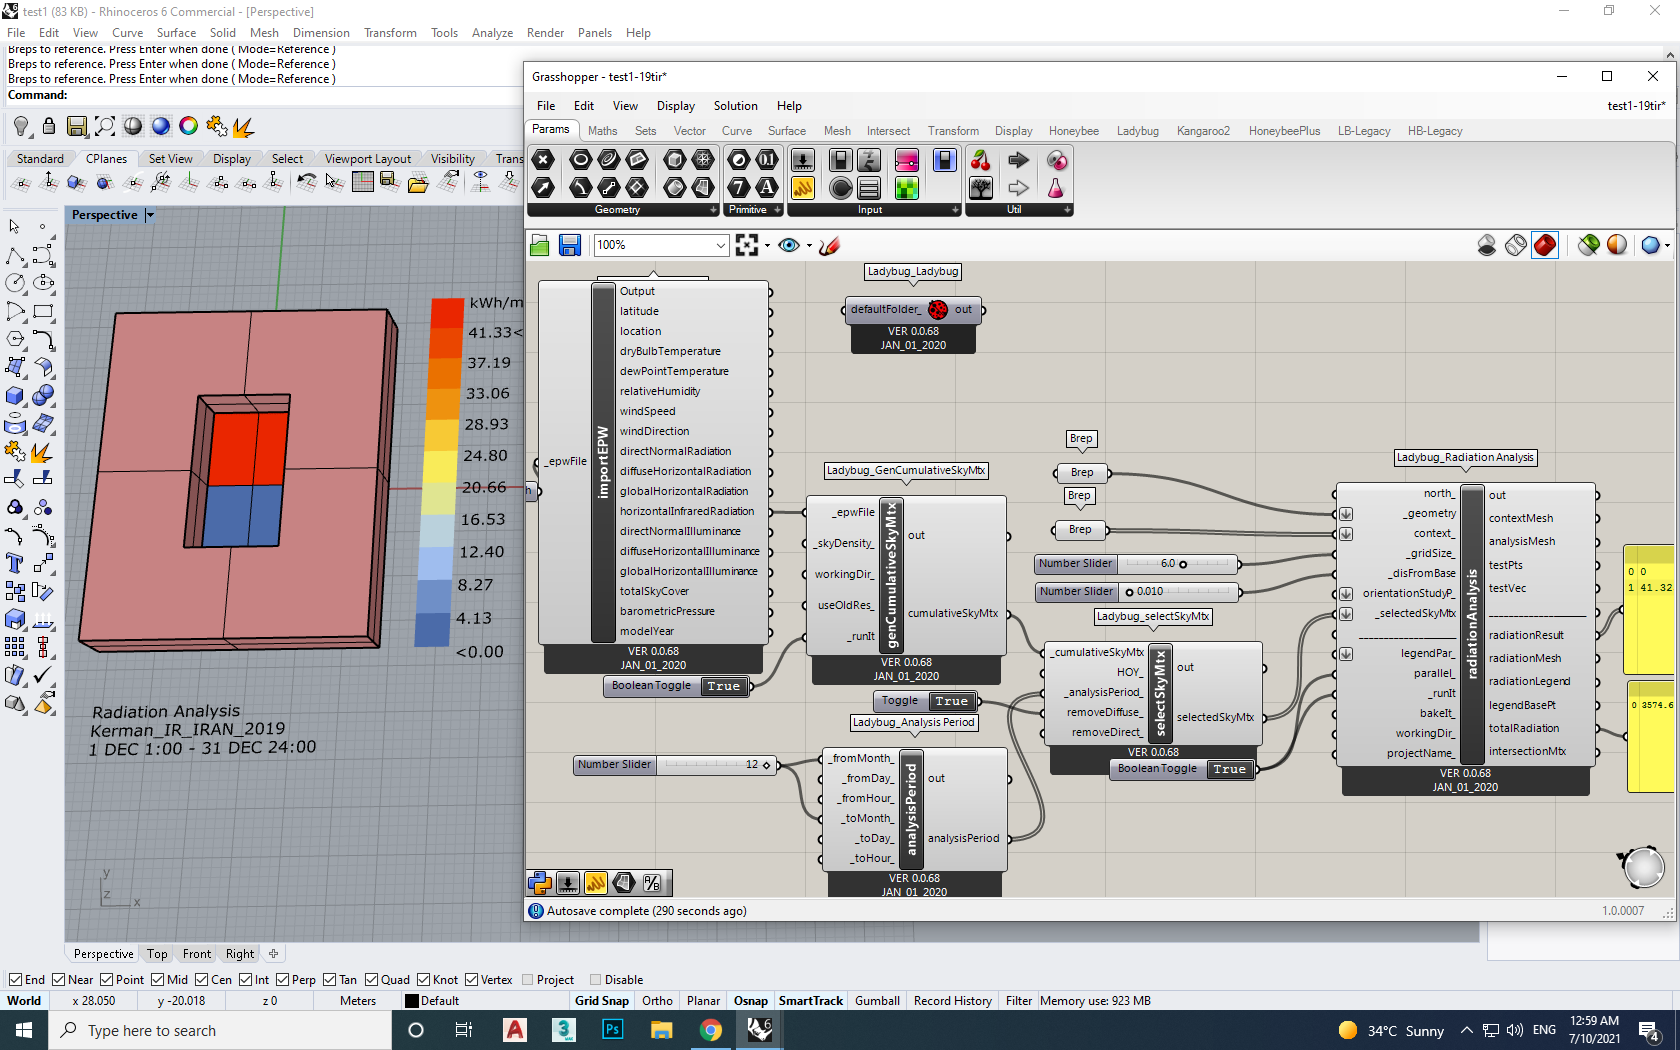Click the lightbulb hide objects icon in Rhino
1680x1050 pixels.
pyautogui.click(x=21, y=126)
